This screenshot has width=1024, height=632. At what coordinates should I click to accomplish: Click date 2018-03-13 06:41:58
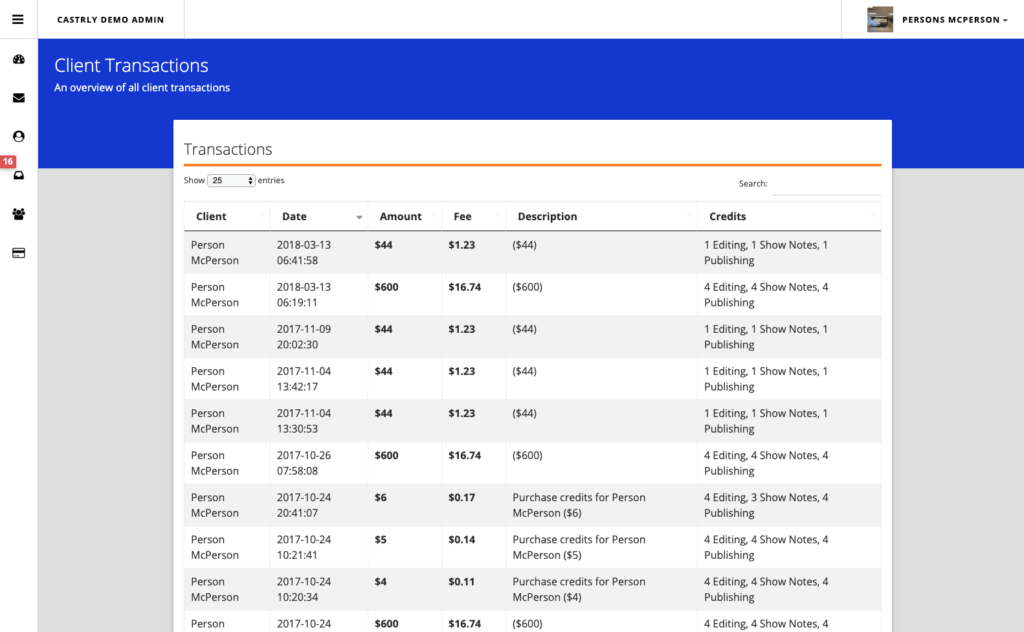click(304, 253)
